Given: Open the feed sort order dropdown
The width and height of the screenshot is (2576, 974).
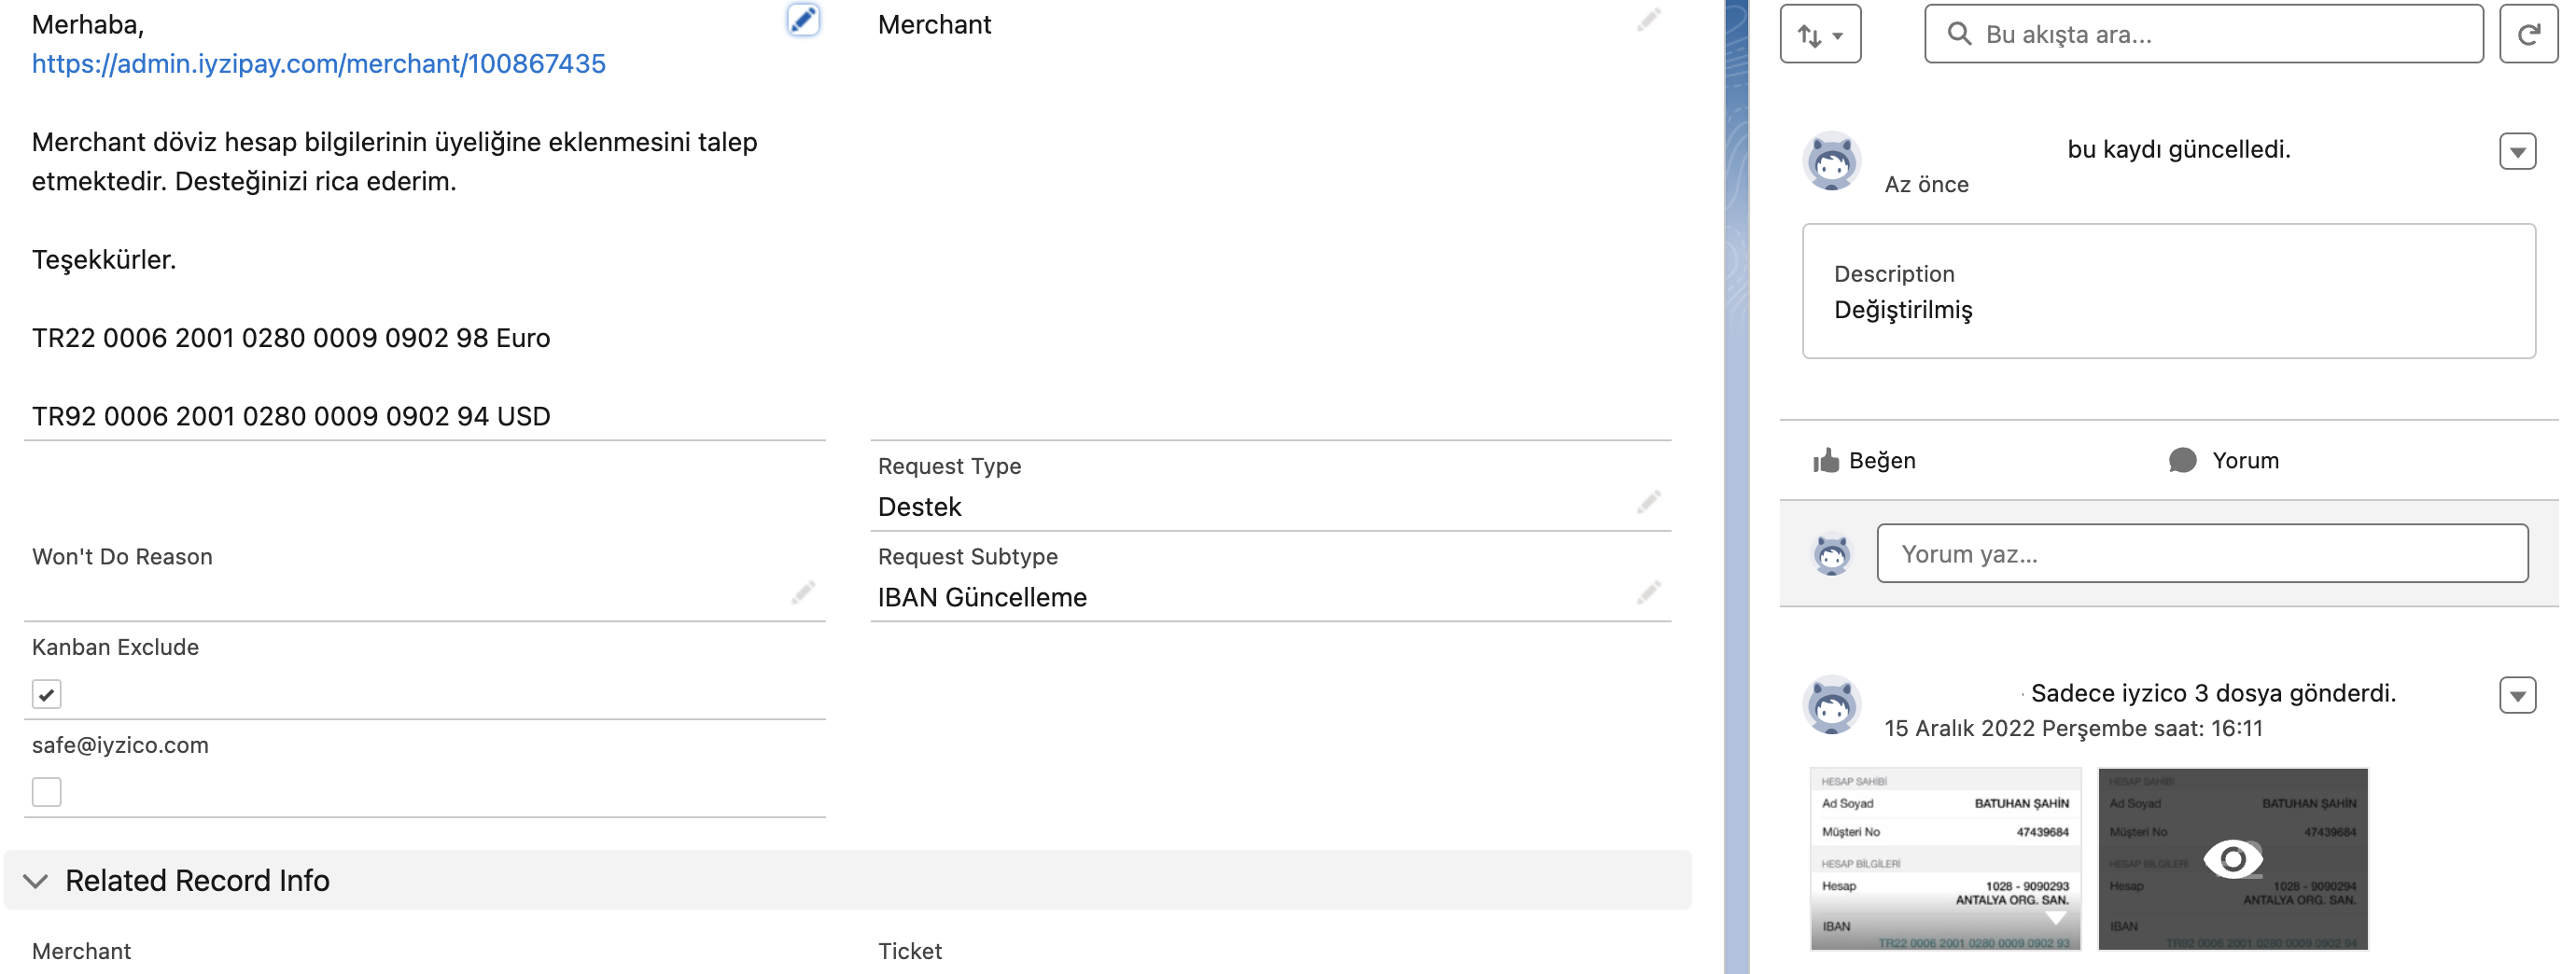Looking at the screenshot, I should coord(1819,35).
